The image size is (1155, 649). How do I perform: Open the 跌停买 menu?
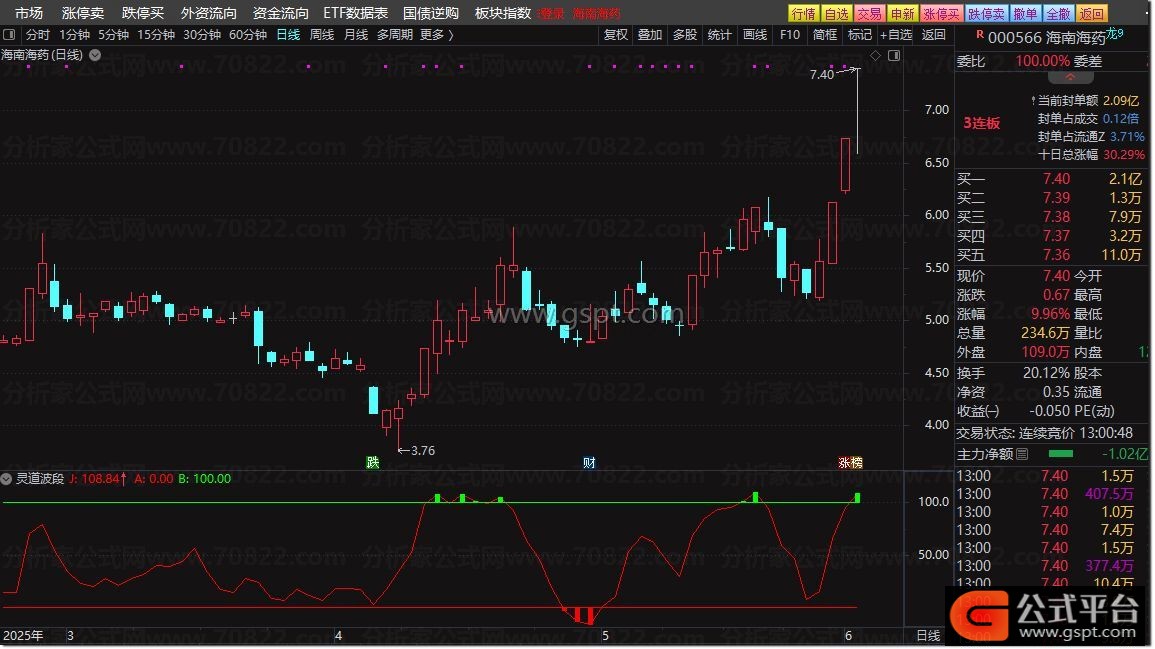(x=142, y=13)
